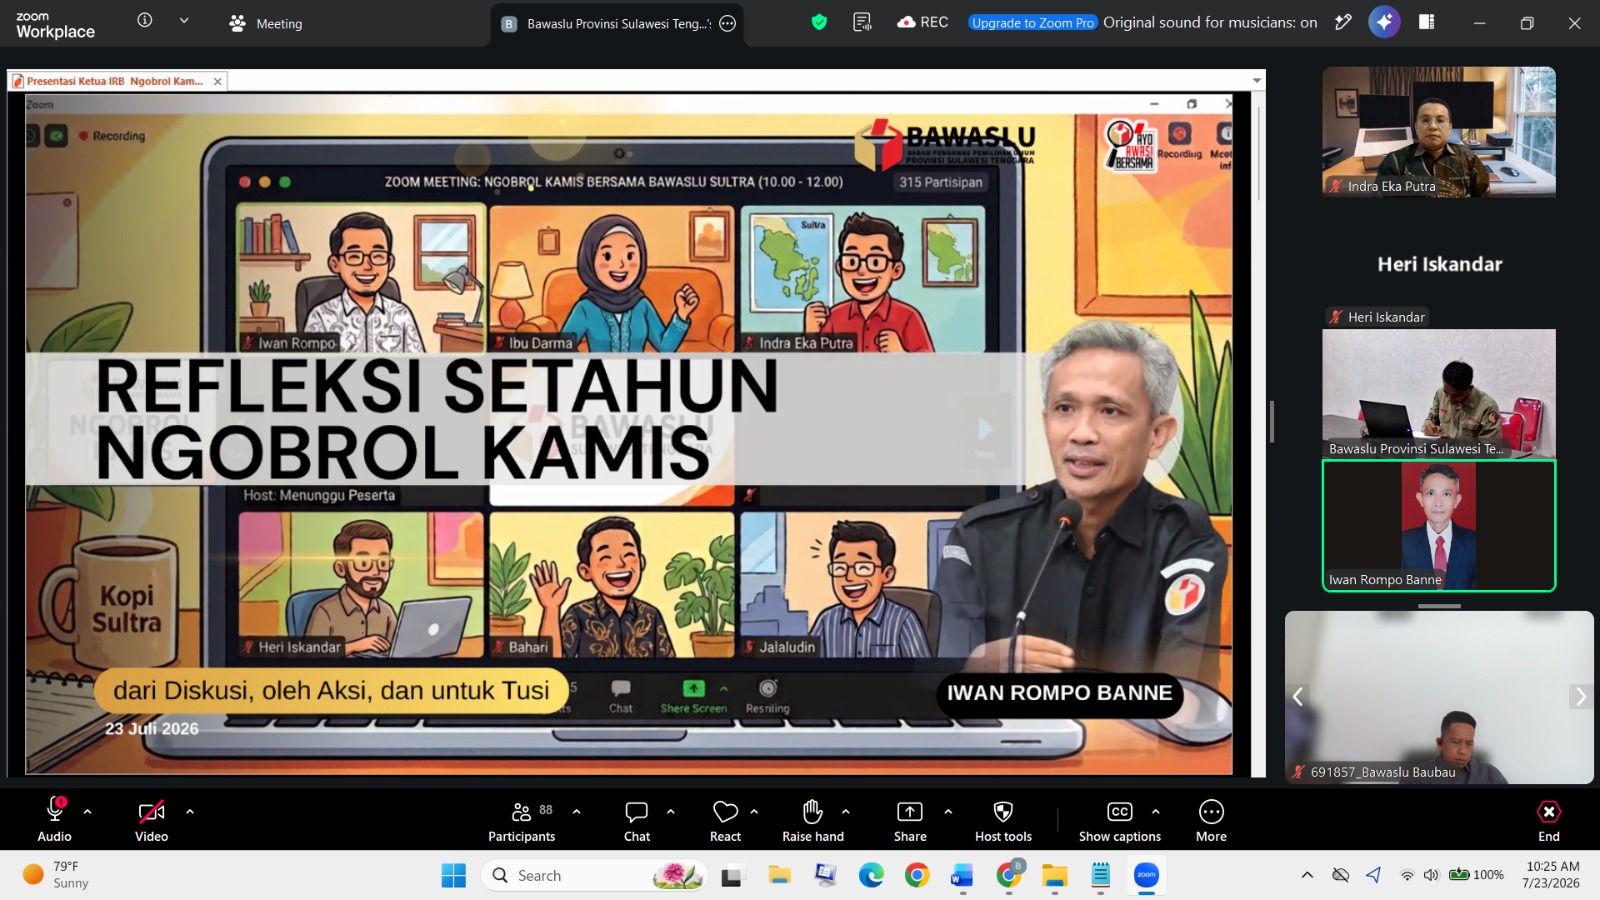Change the view layout icon
This screenshot has width=1600, height=900.
1427,22
